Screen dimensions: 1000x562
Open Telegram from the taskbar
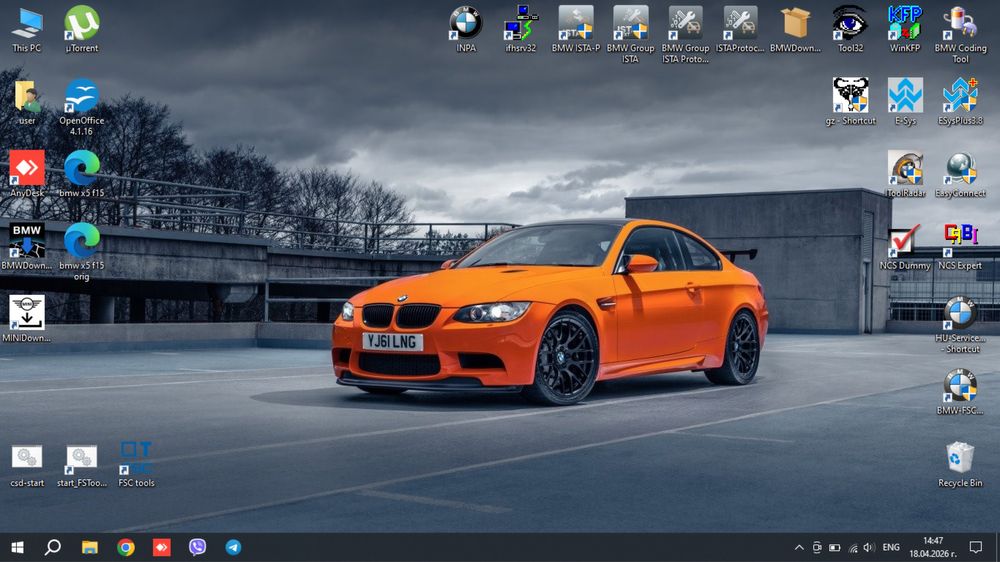[x=233, y=547]
